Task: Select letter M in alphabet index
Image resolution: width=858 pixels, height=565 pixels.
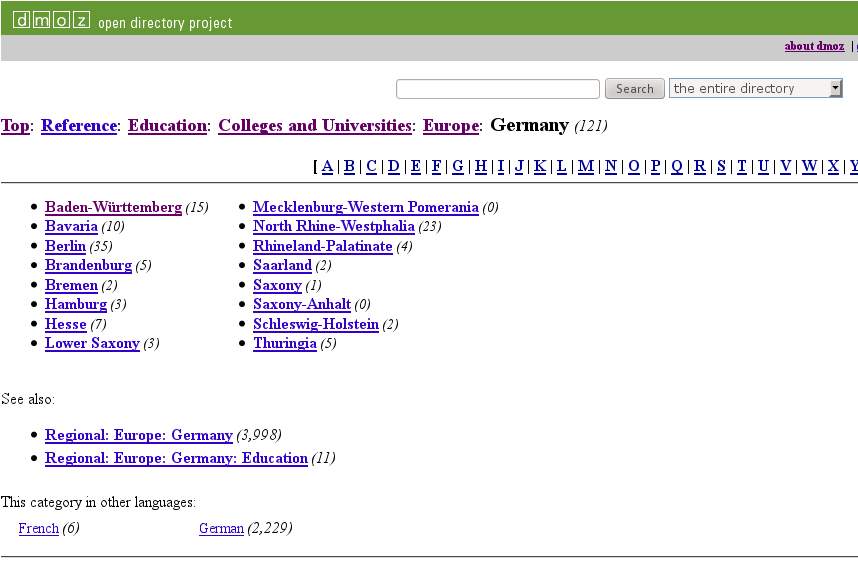Action: (585, 166)
